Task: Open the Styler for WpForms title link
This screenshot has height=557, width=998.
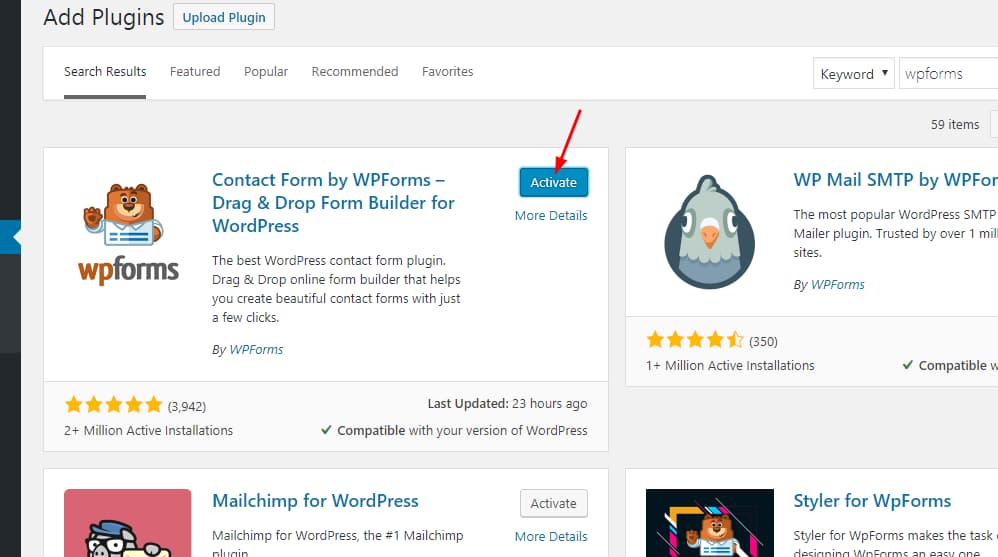Action: point(872,501)
